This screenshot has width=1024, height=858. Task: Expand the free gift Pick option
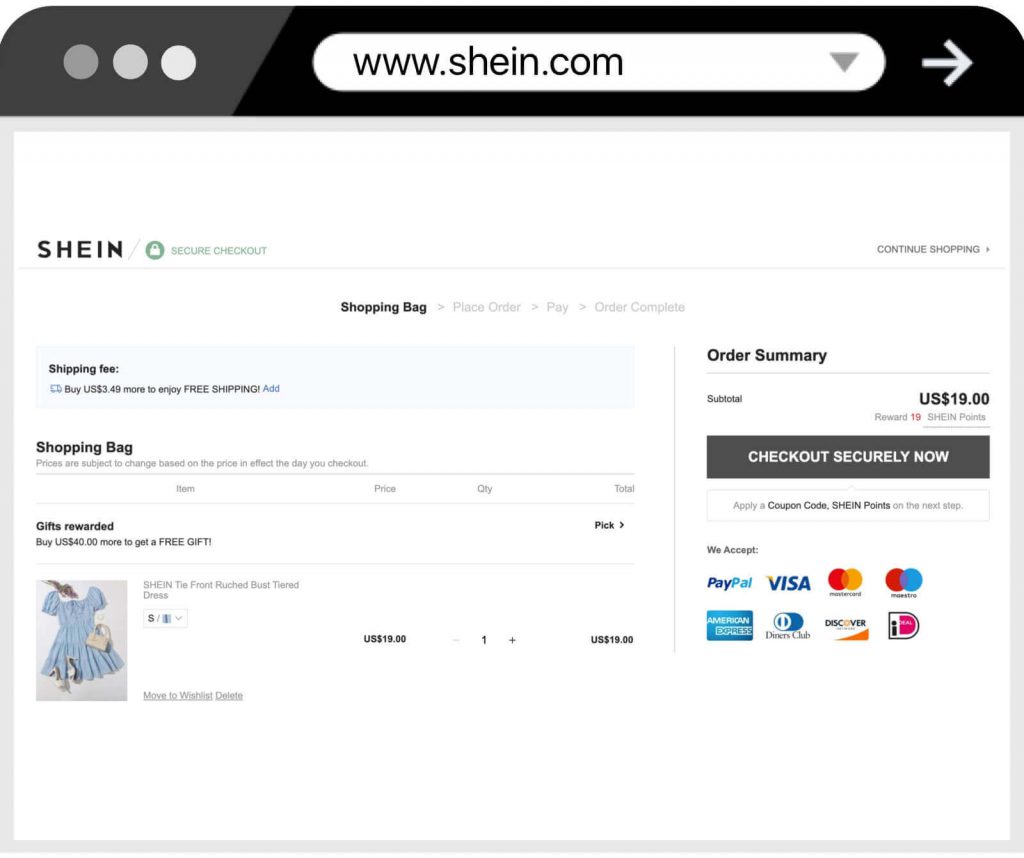tap(609, 525)
